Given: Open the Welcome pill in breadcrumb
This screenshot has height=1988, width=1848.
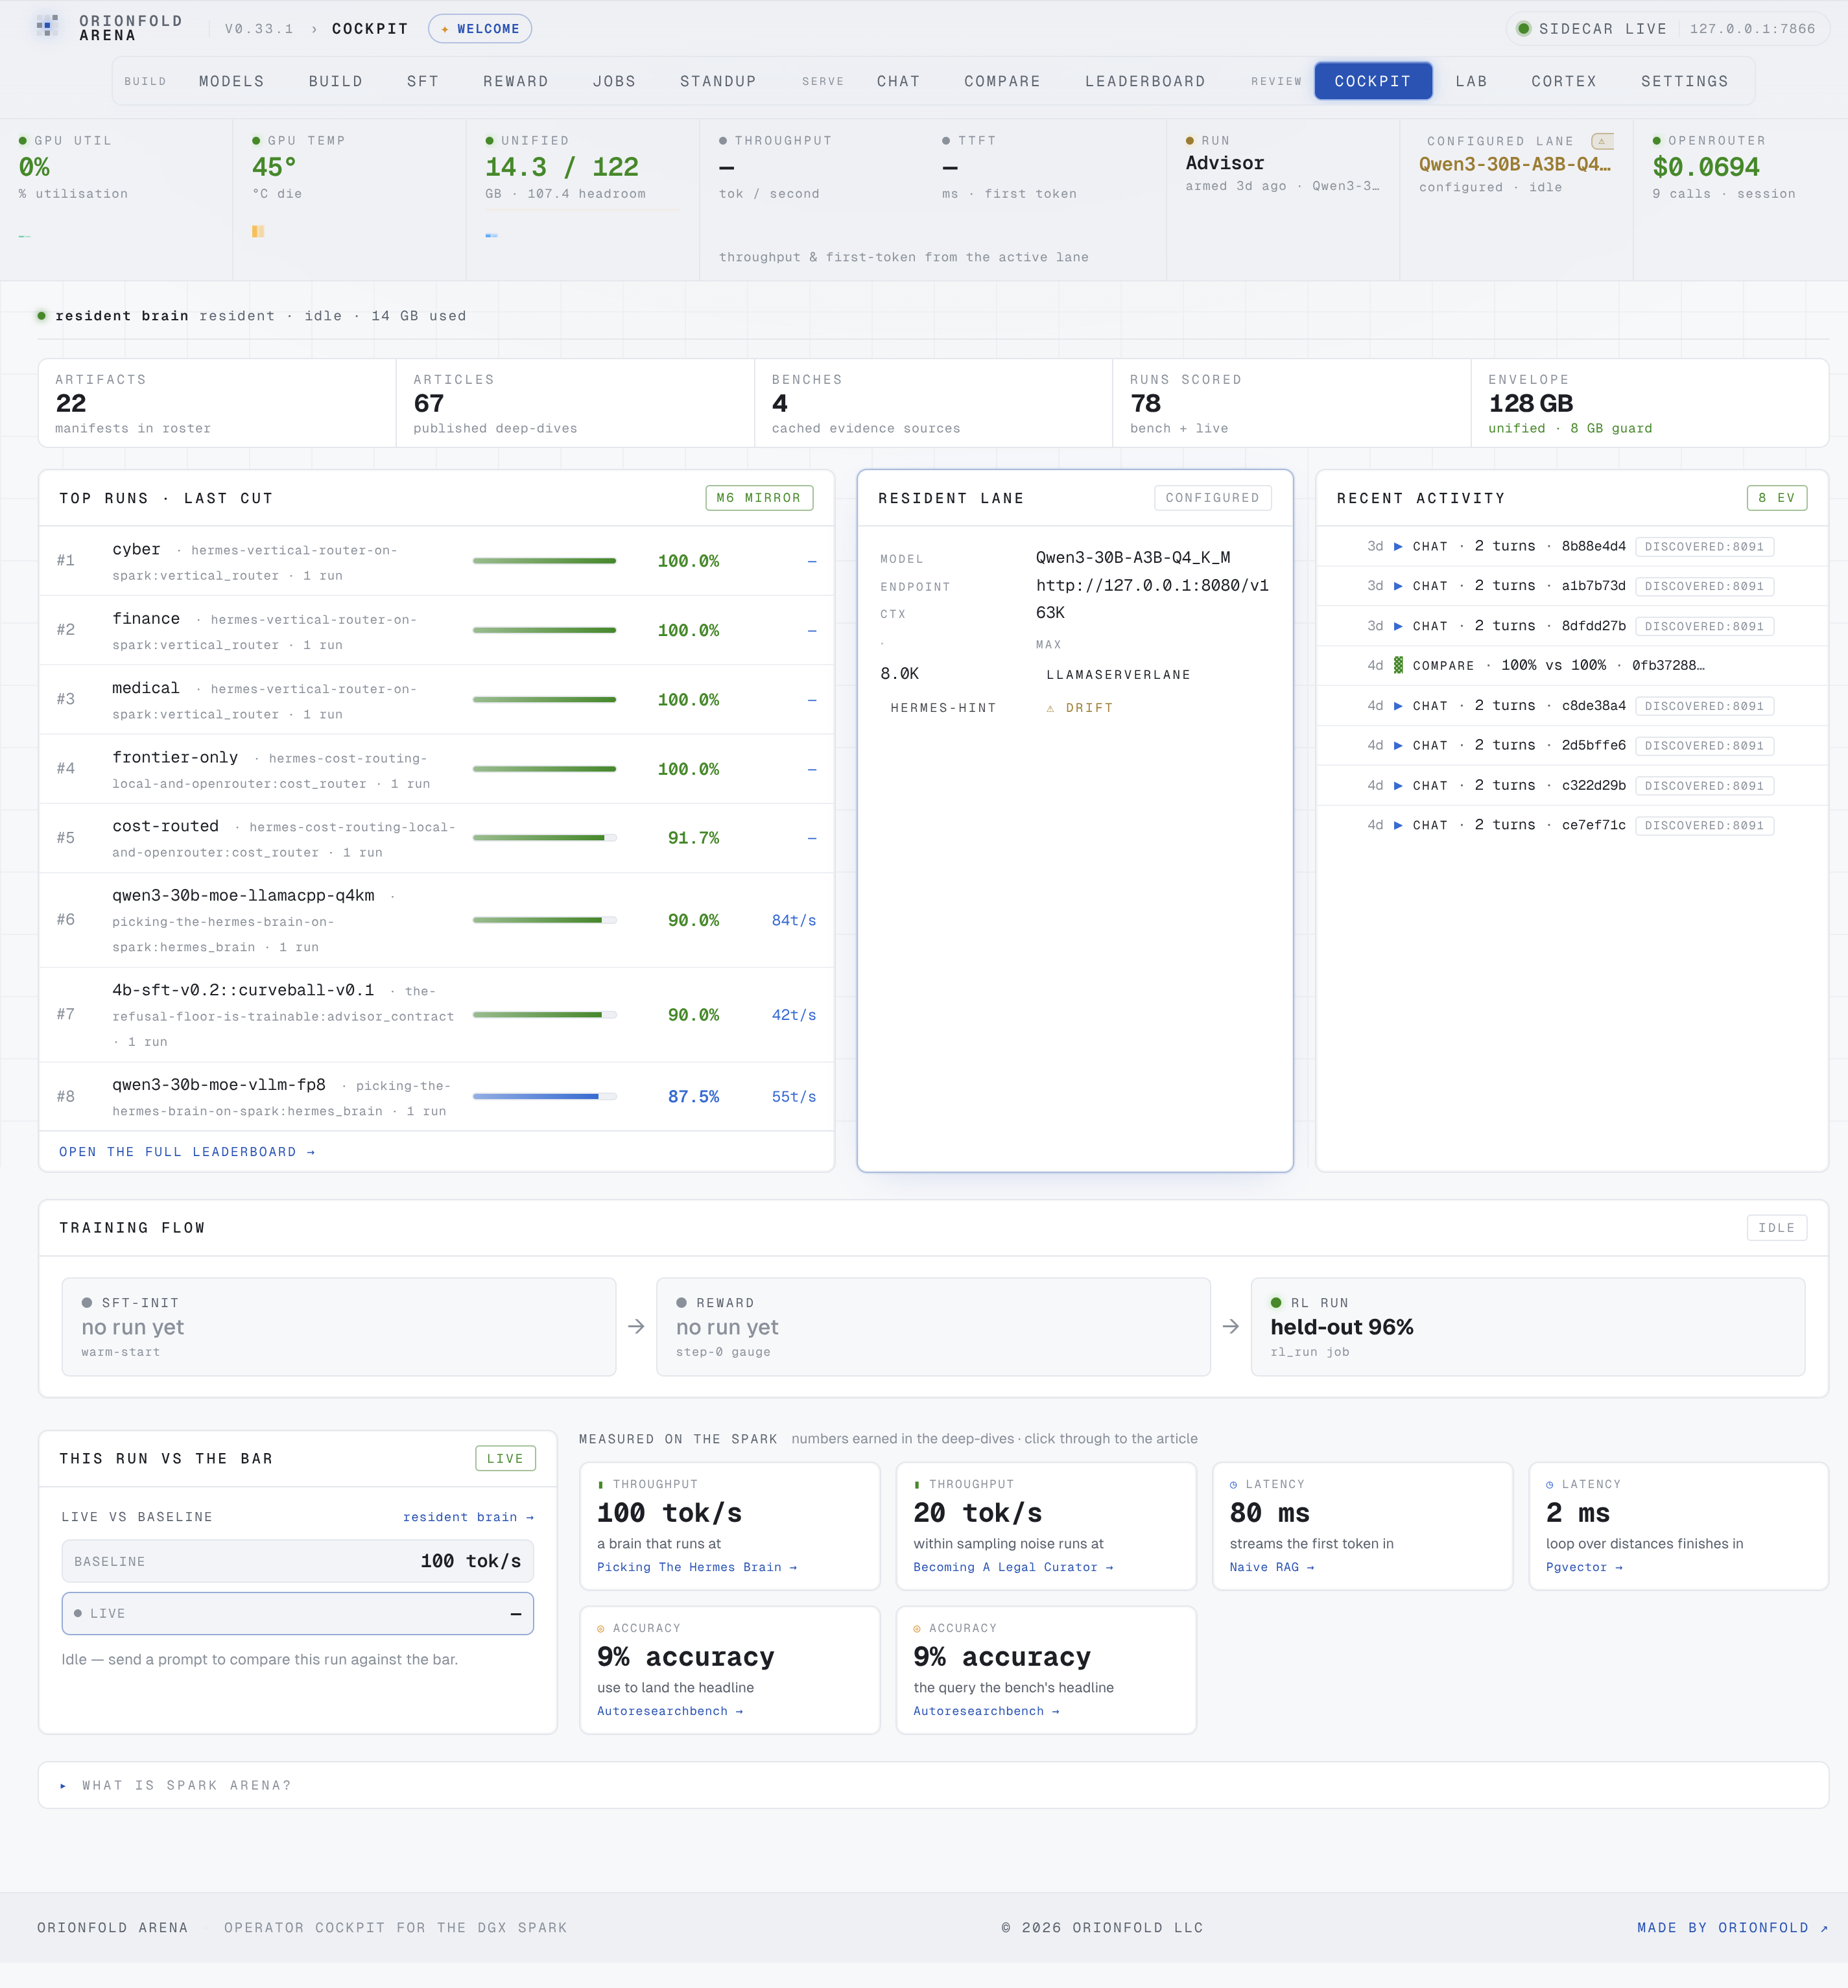Looking at the screenshot, I should [x=480, y=29].
